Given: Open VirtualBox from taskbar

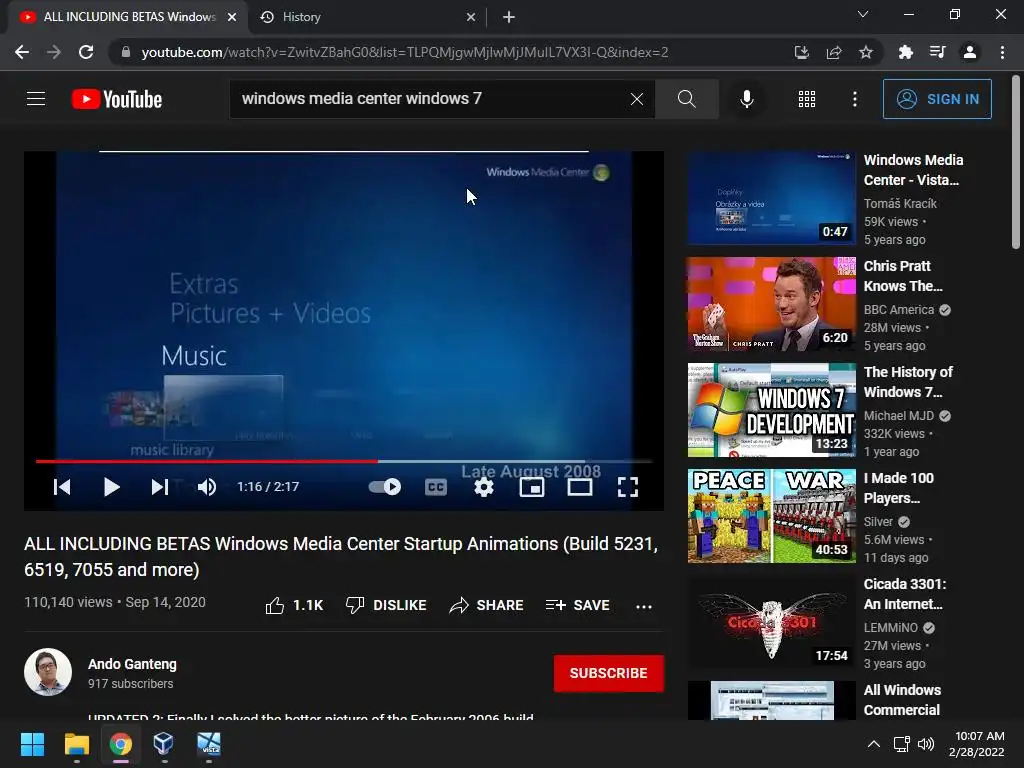Looking at the screenshot, I should pyautogui.click(x=163, y=744).
